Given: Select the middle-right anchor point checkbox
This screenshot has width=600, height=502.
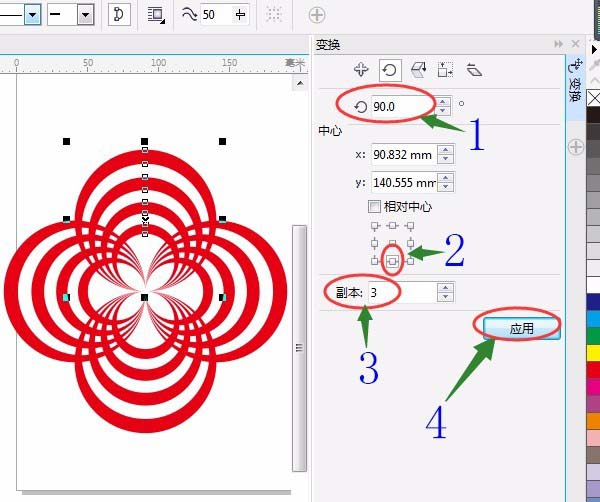Looking at the screenshot, I should pos(410,243).
